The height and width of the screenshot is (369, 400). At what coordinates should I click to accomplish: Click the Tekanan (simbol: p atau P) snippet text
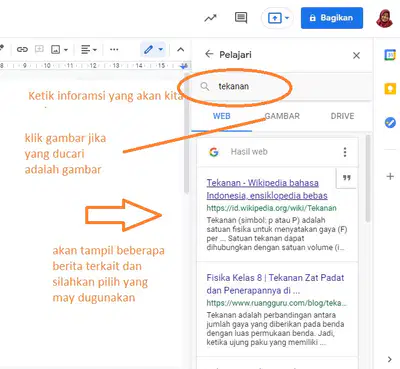point(277,234)
